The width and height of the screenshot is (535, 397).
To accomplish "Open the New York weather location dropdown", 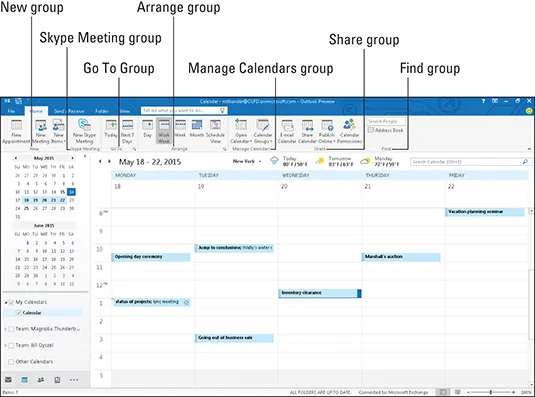I will [x=260, y=161].
